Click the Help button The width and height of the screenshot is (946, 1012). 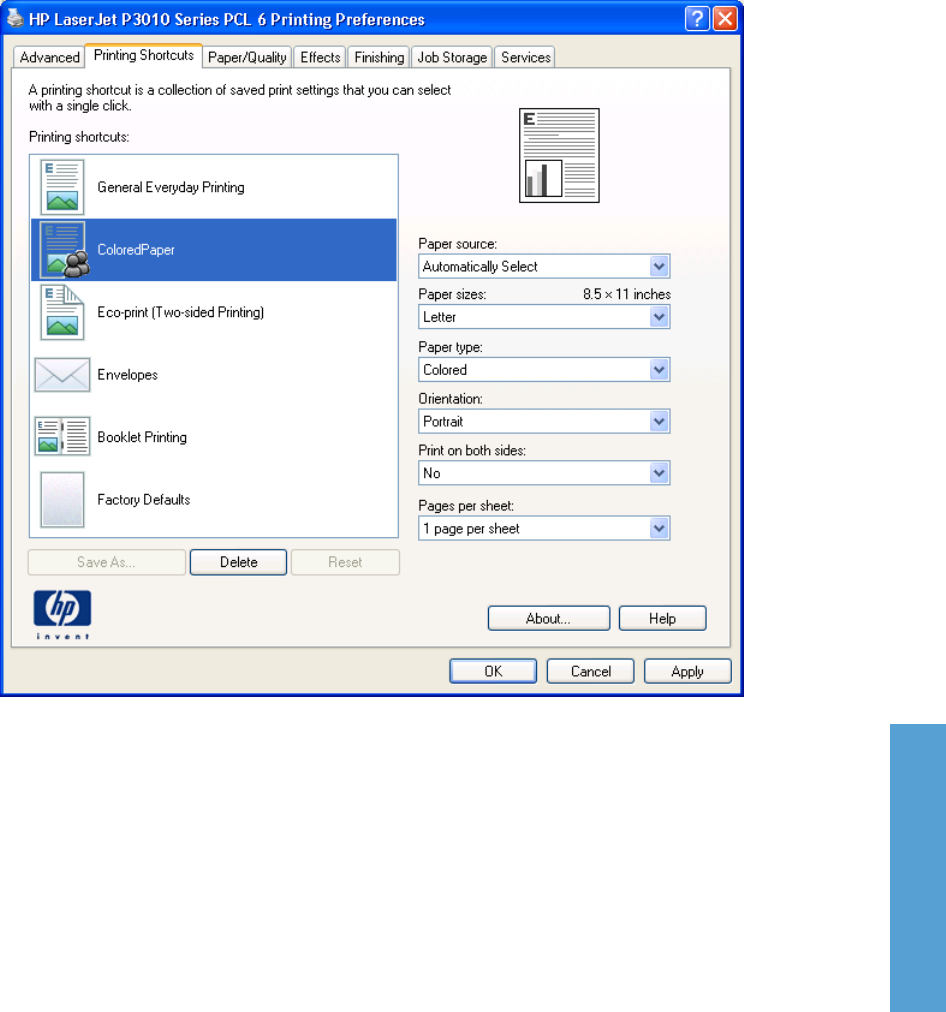click(663, 618)
